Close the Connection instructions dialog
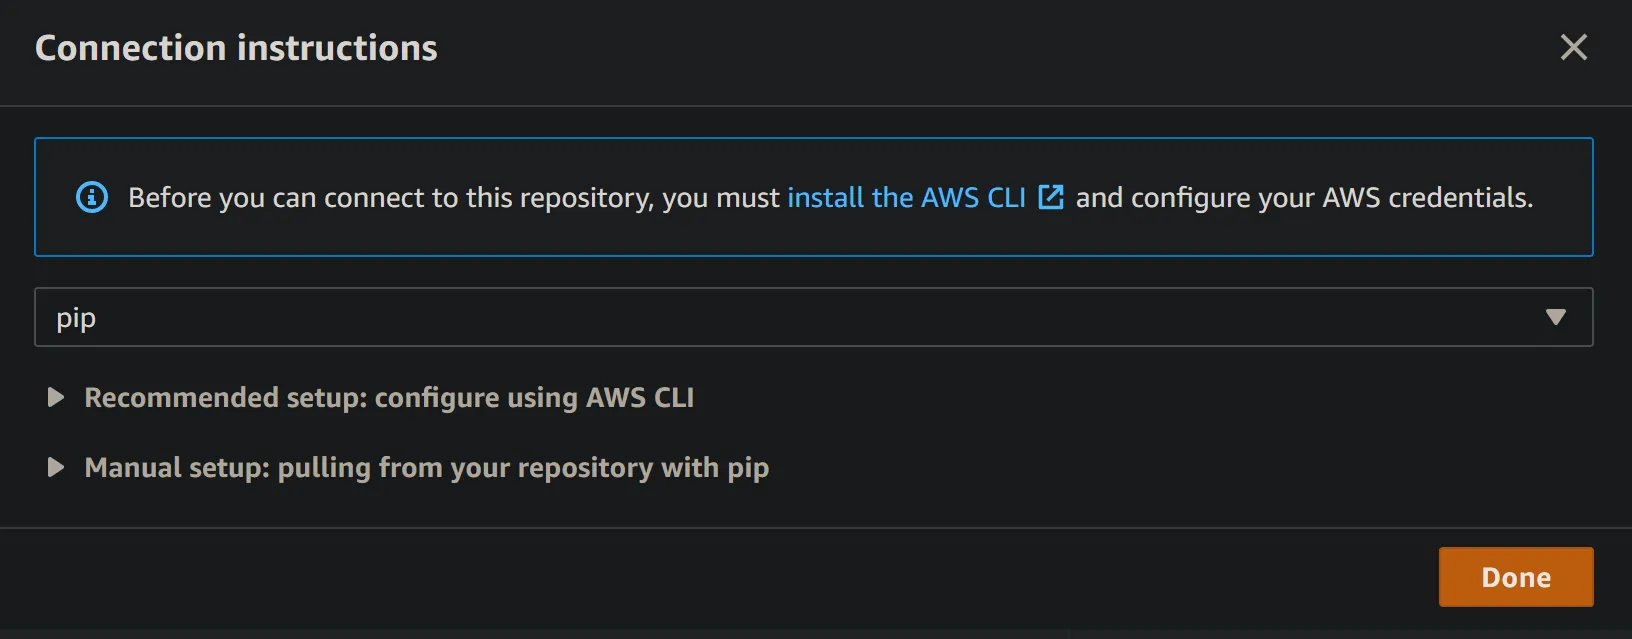The height and width of the screenshot is (639, 1632). click(x=1573, y=47)
